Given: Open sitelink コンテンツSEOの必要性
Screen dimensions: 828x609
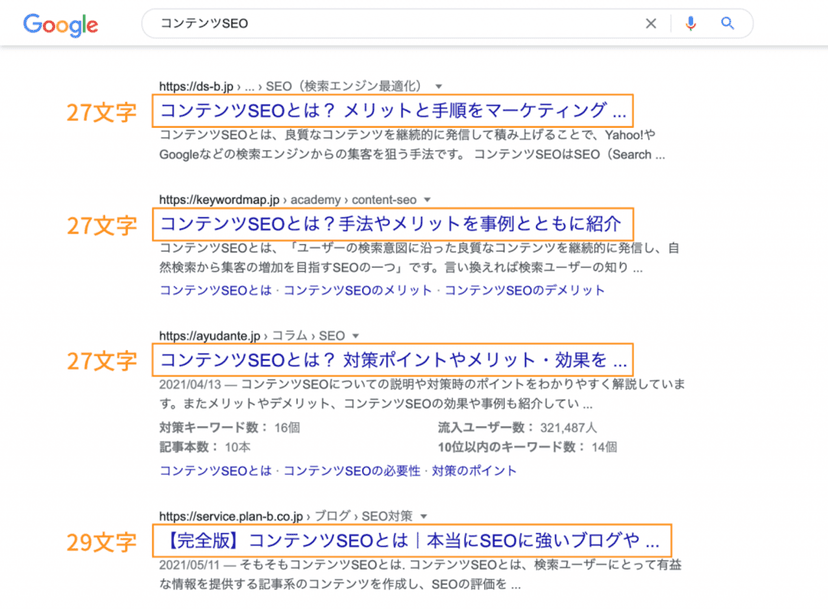Looking at the screenshot, I should click(352, 471).
